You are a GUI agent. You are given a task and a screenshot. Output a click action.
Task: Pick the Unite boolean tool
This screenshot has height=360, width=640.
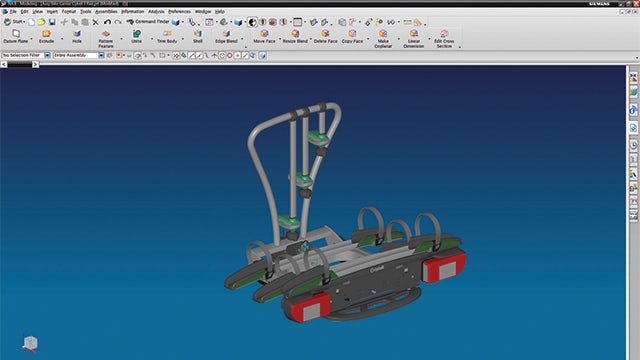pyautogui.click(x=136, y=36)
